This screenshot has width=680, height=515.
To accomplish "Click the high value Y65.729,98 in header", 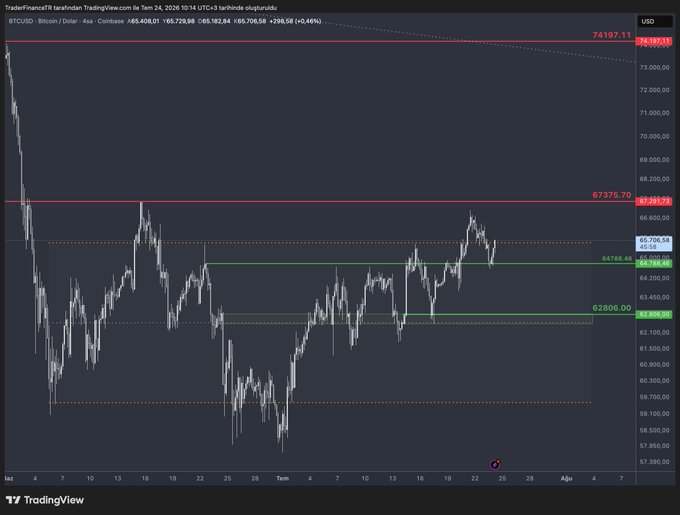I will click(179, 21).
